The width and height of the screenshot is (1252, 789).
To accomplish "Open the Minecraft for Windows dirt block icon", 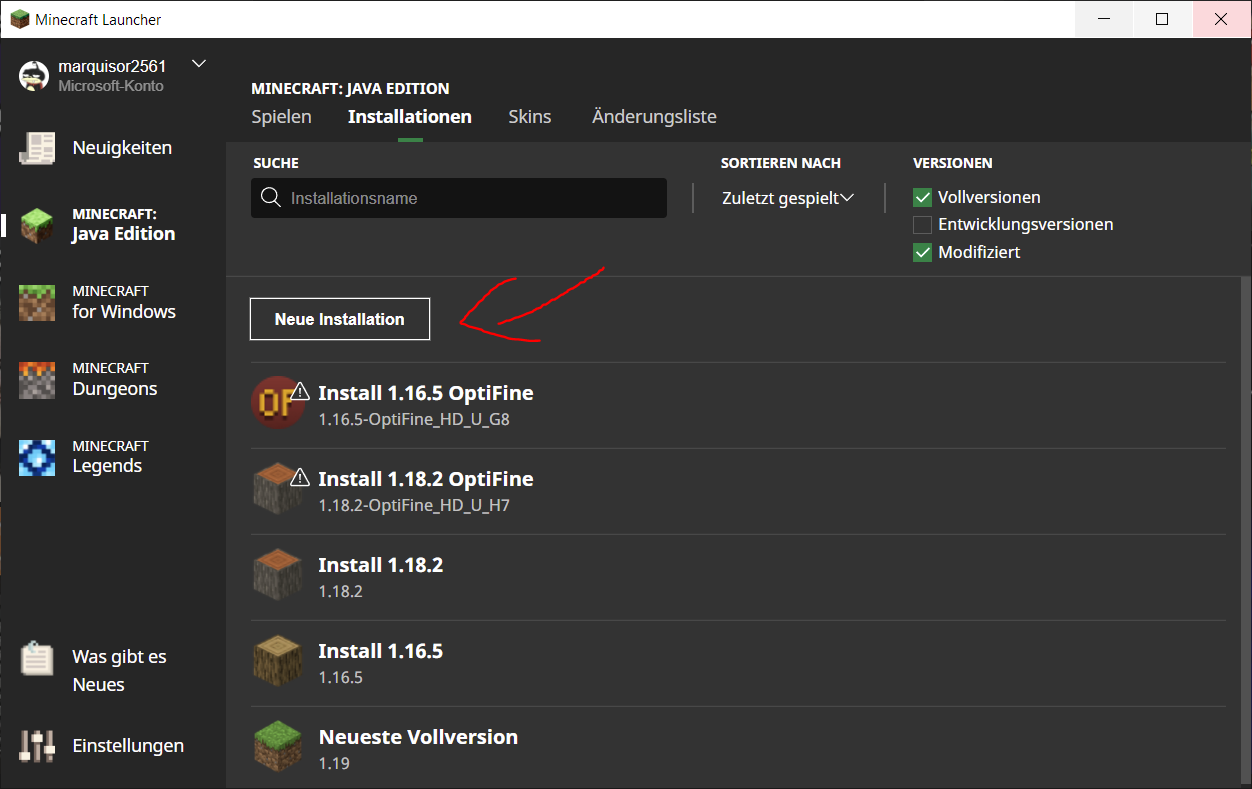I will tap(38, 302).
